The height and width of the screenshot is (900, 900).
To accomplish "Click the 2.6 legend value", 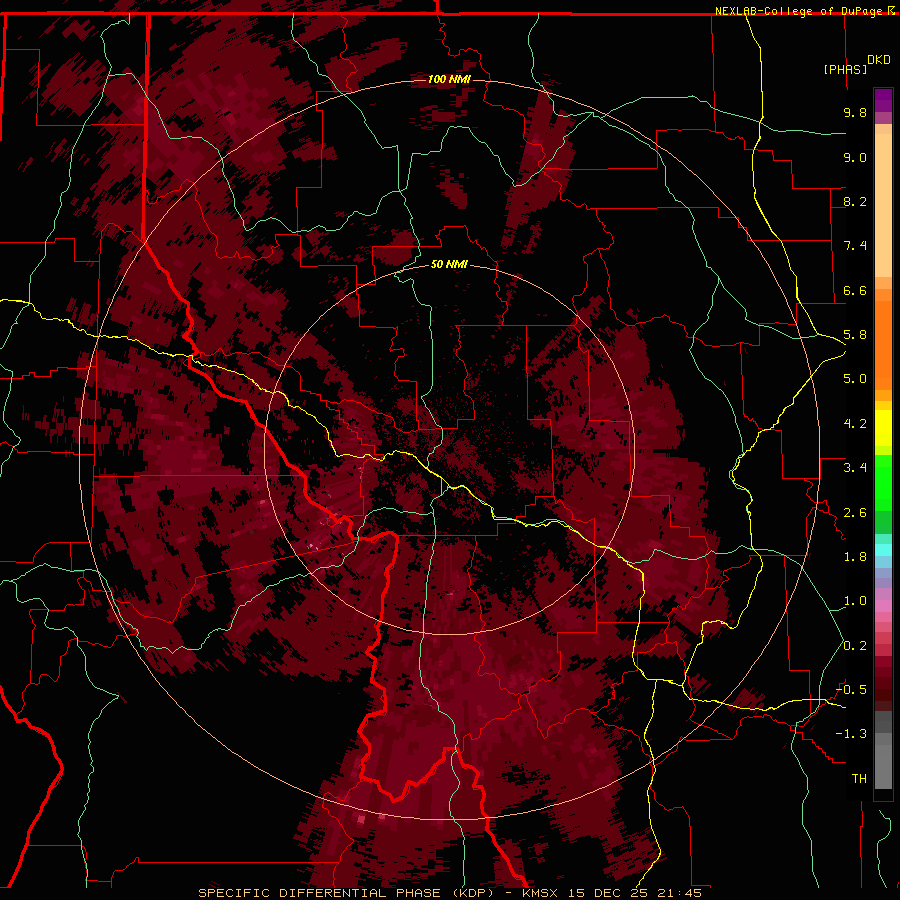I will click(855, 513).
